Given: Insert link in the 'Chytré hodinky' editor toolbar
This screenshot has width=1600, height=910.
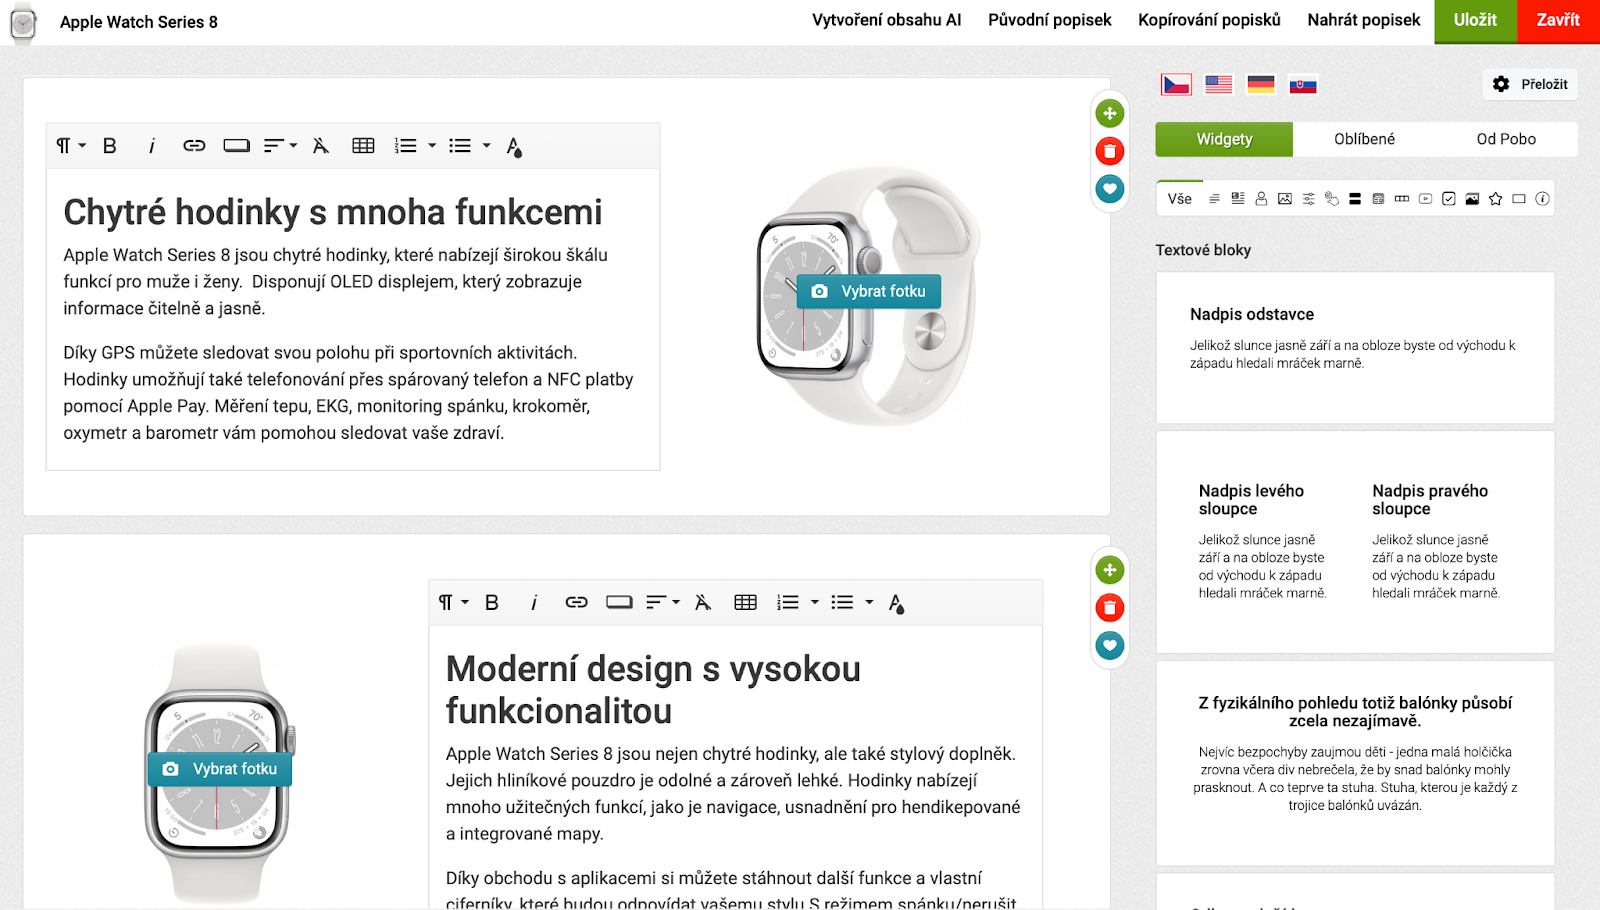Looking at the screenshot, I should pos(194,146).
